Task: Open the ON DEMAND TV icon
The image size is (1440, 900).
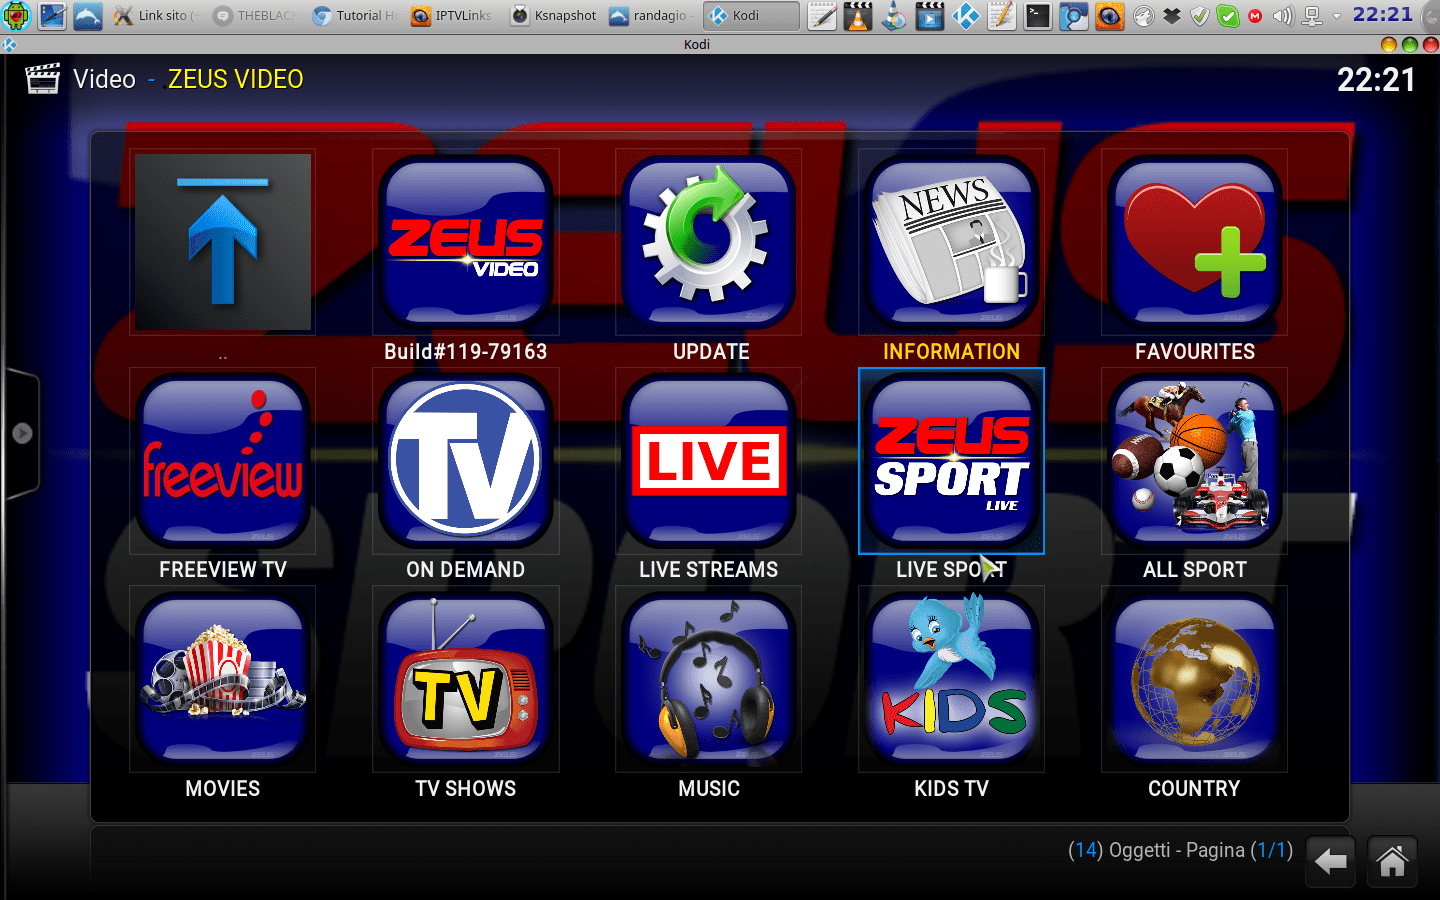Action: click(466, 461)
